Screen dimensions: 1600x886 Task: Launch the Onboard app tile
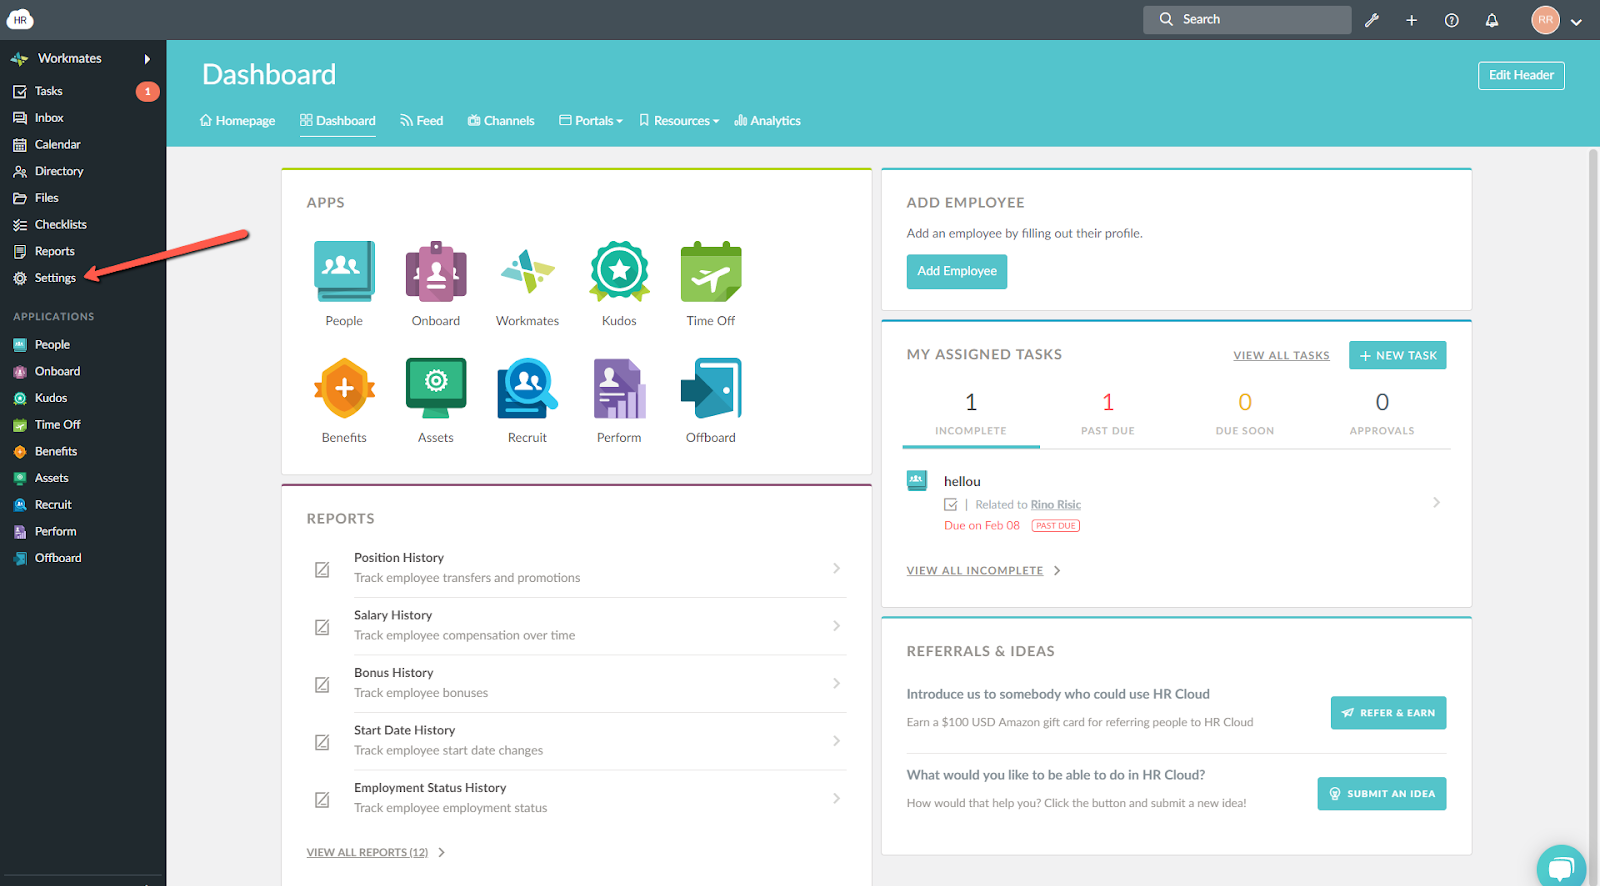(436, 272)
